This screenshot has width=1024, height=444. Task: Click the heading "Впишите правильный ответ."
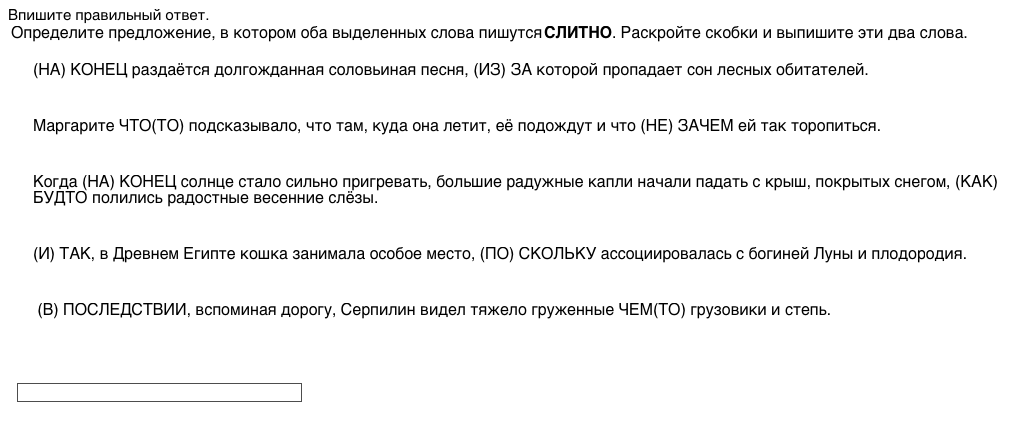(x=109, y=16)
